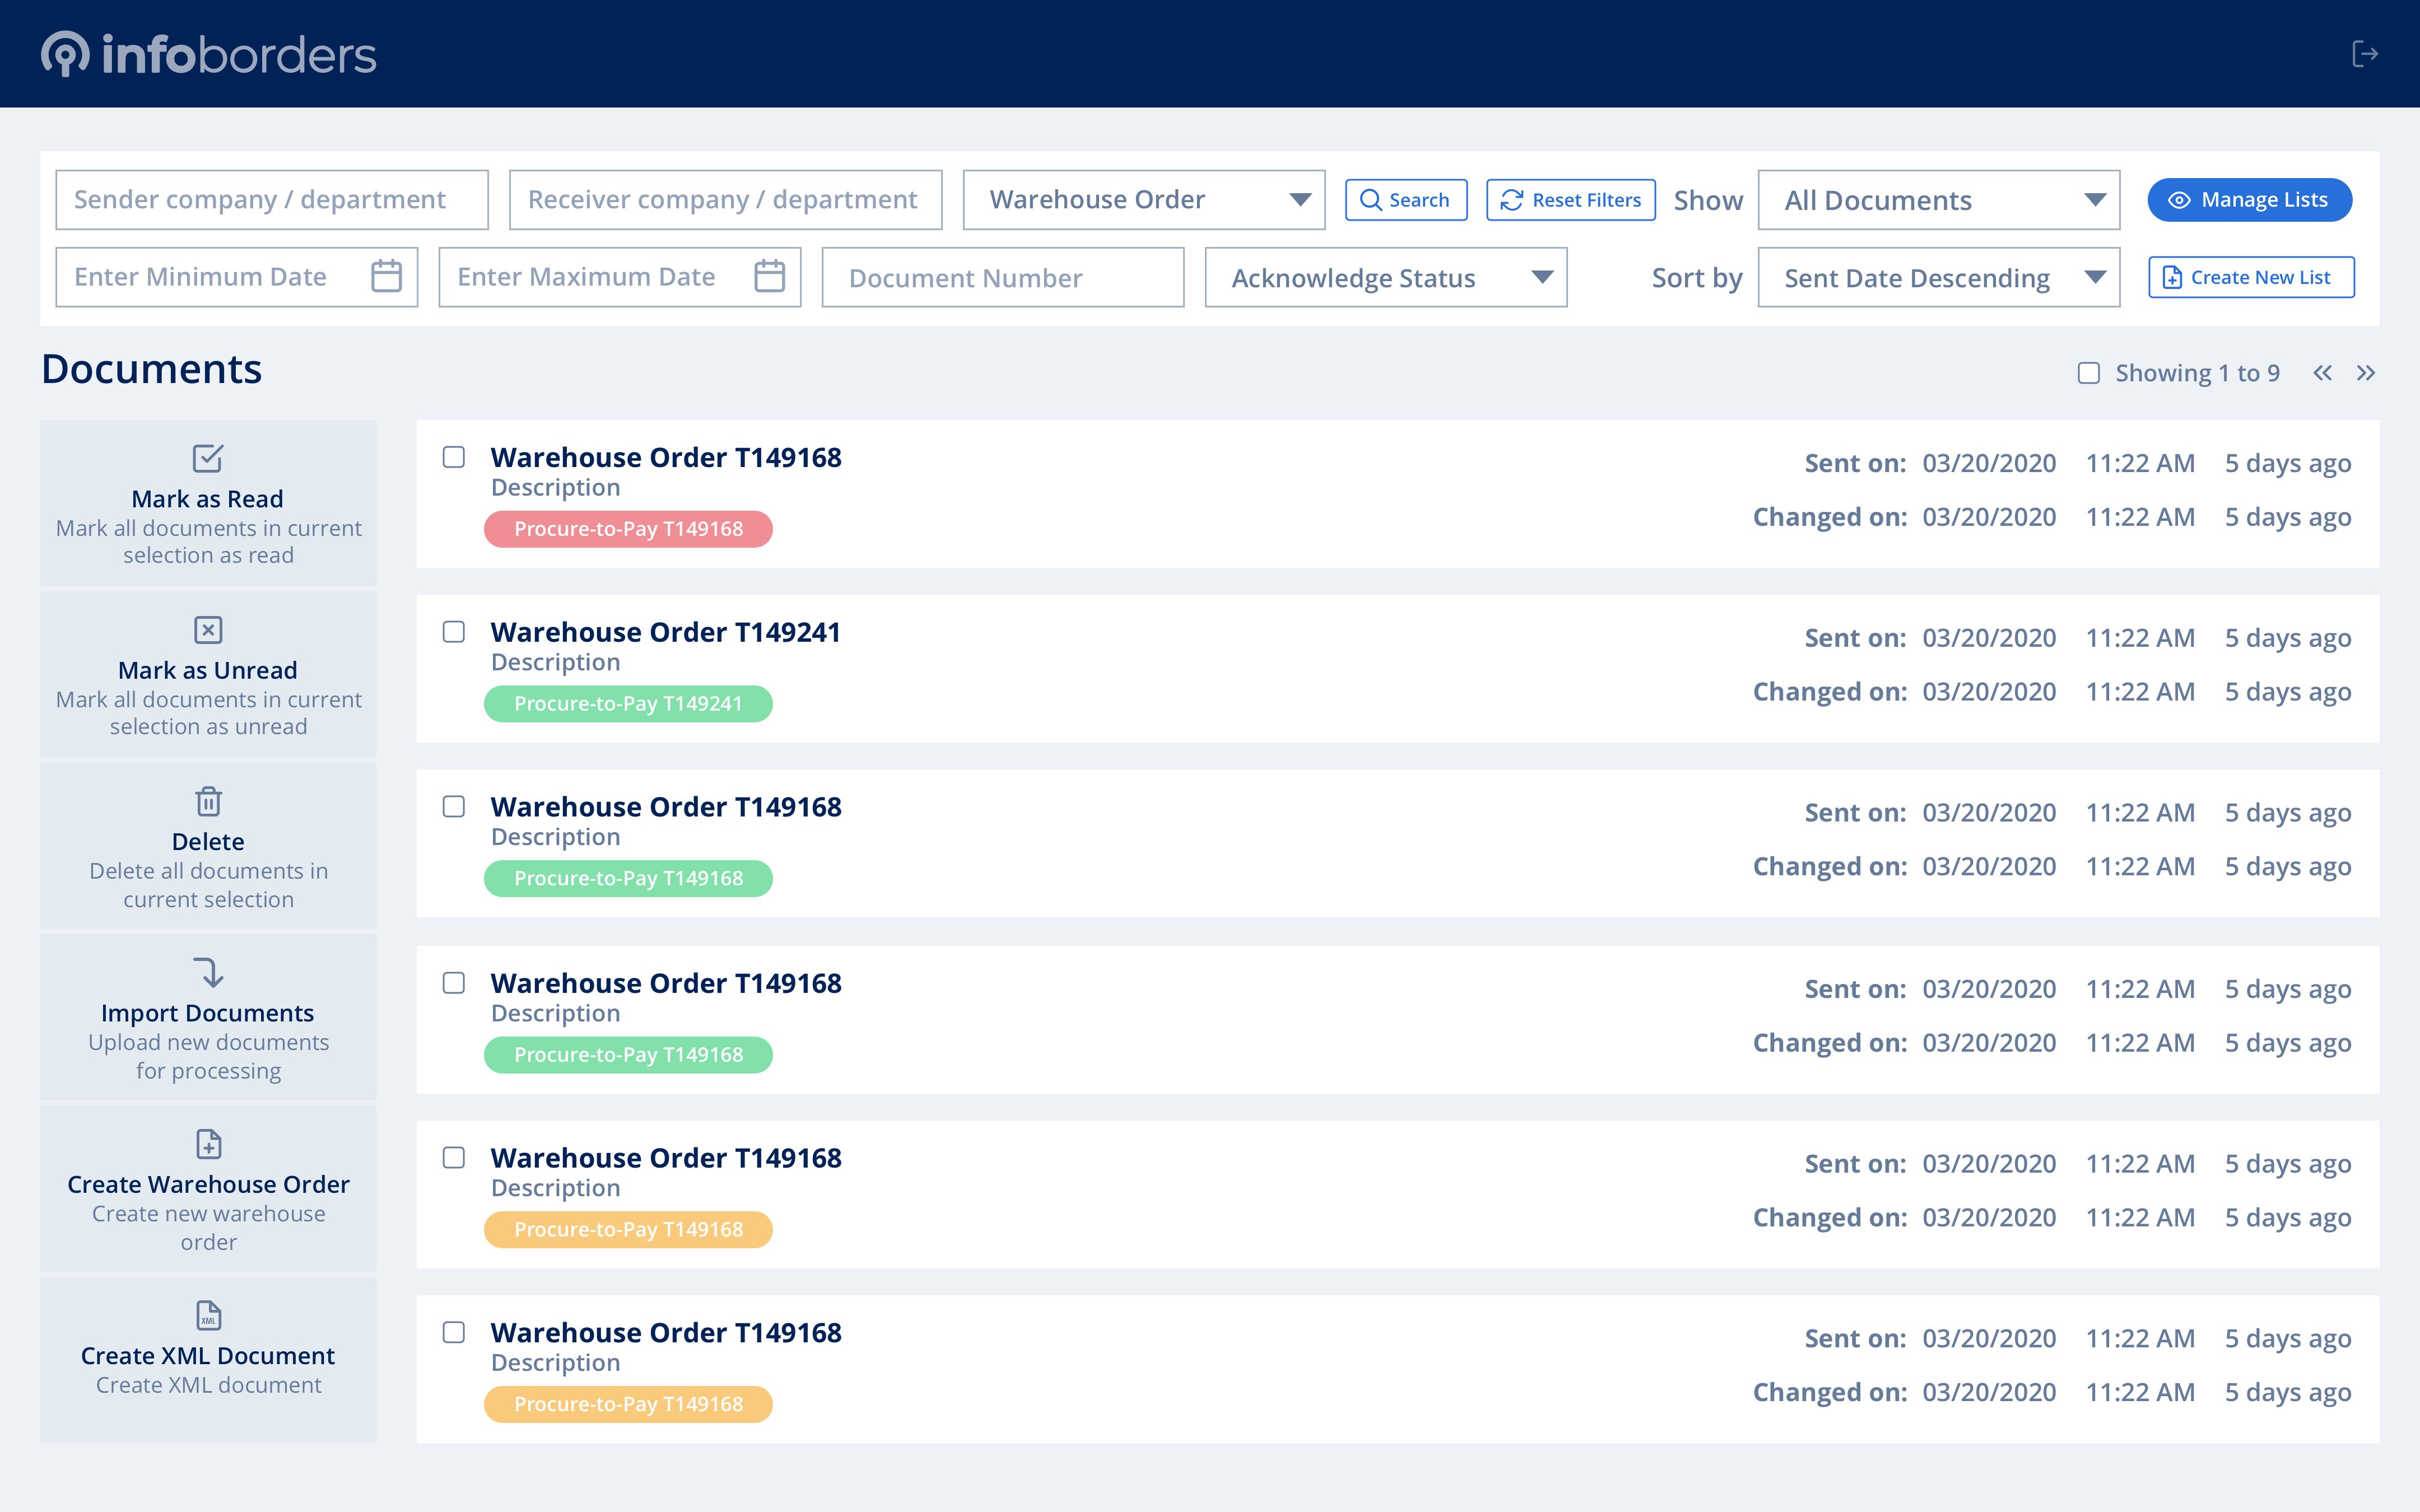Open the Warehouse Order document type dropdown
The height and width of the screenshot is (1512, 2420).
(1144, 200)
